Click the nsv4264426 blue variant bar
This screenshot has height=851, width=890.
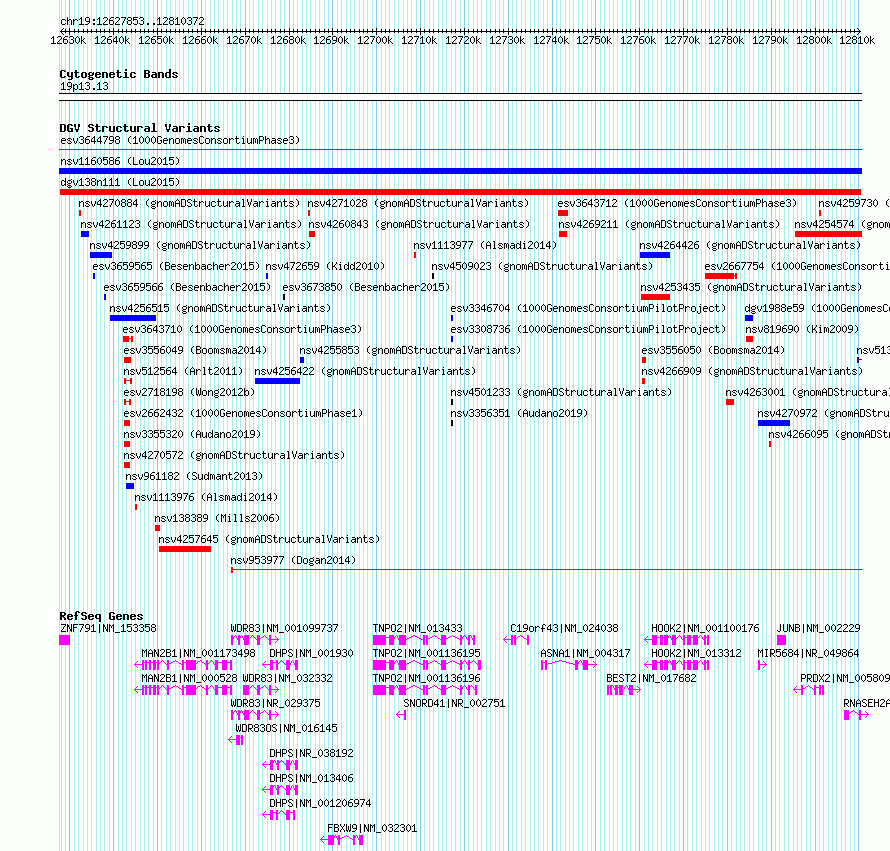click(x=655, y=255)
